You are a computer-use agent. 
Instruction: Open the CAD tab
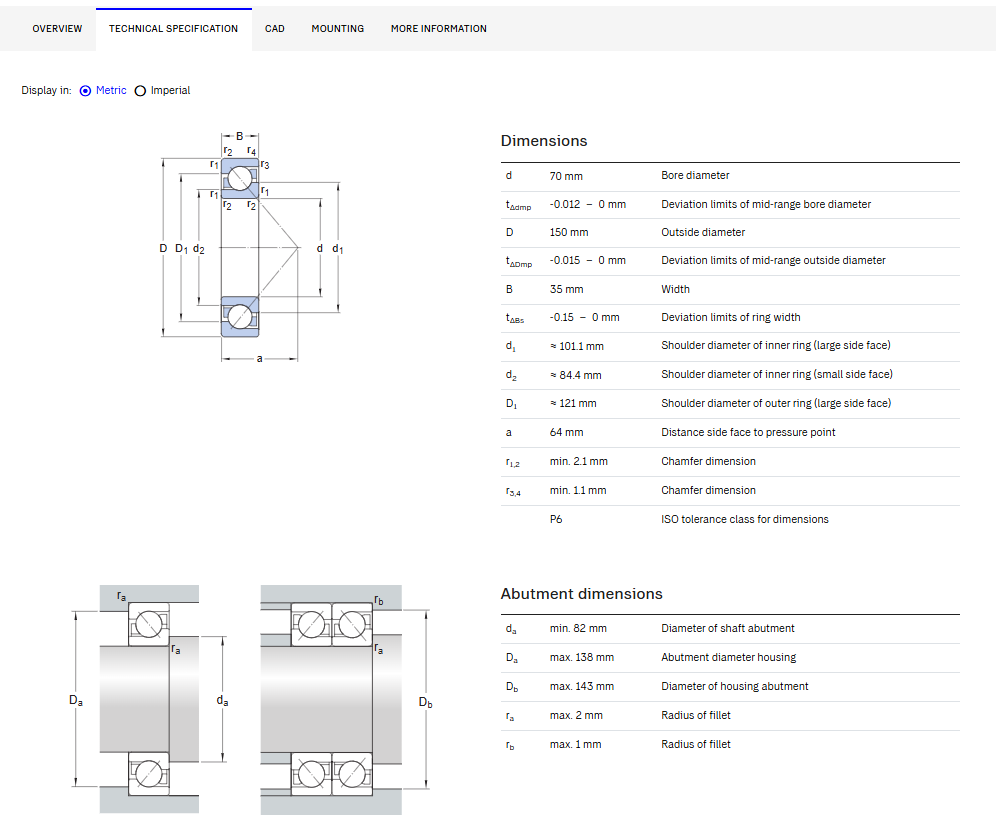274,29
